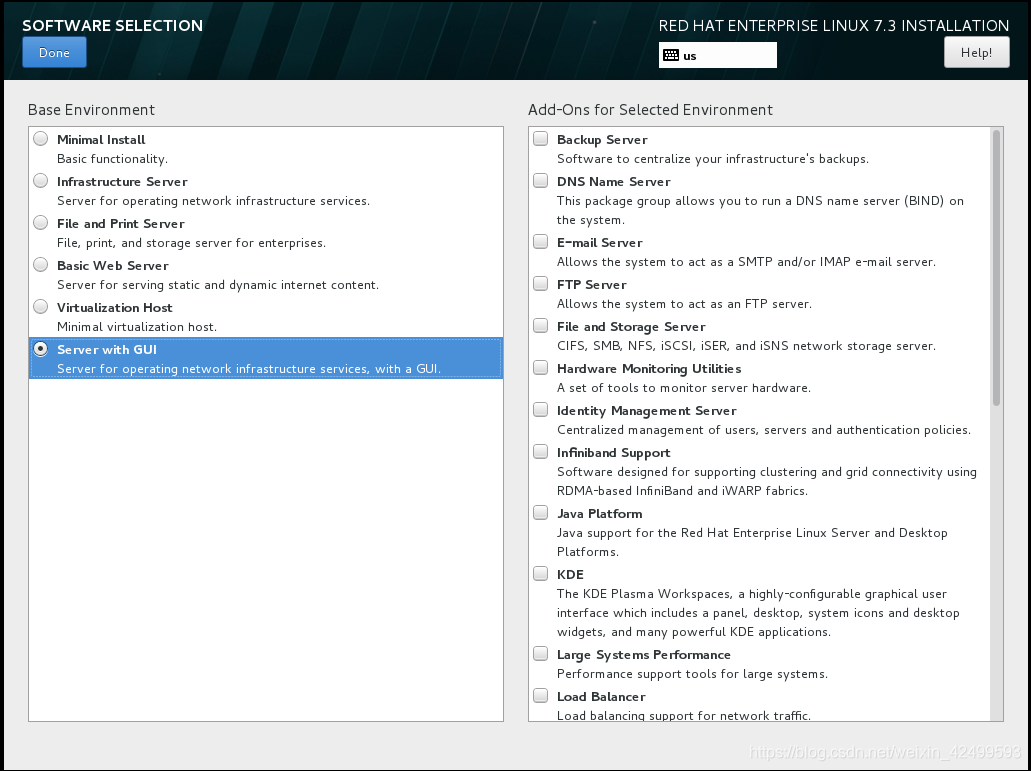This screenshot has height=771, width=1031.
Task: Enable Infiniband Support checkbox
Action: [x=540, y=452]
